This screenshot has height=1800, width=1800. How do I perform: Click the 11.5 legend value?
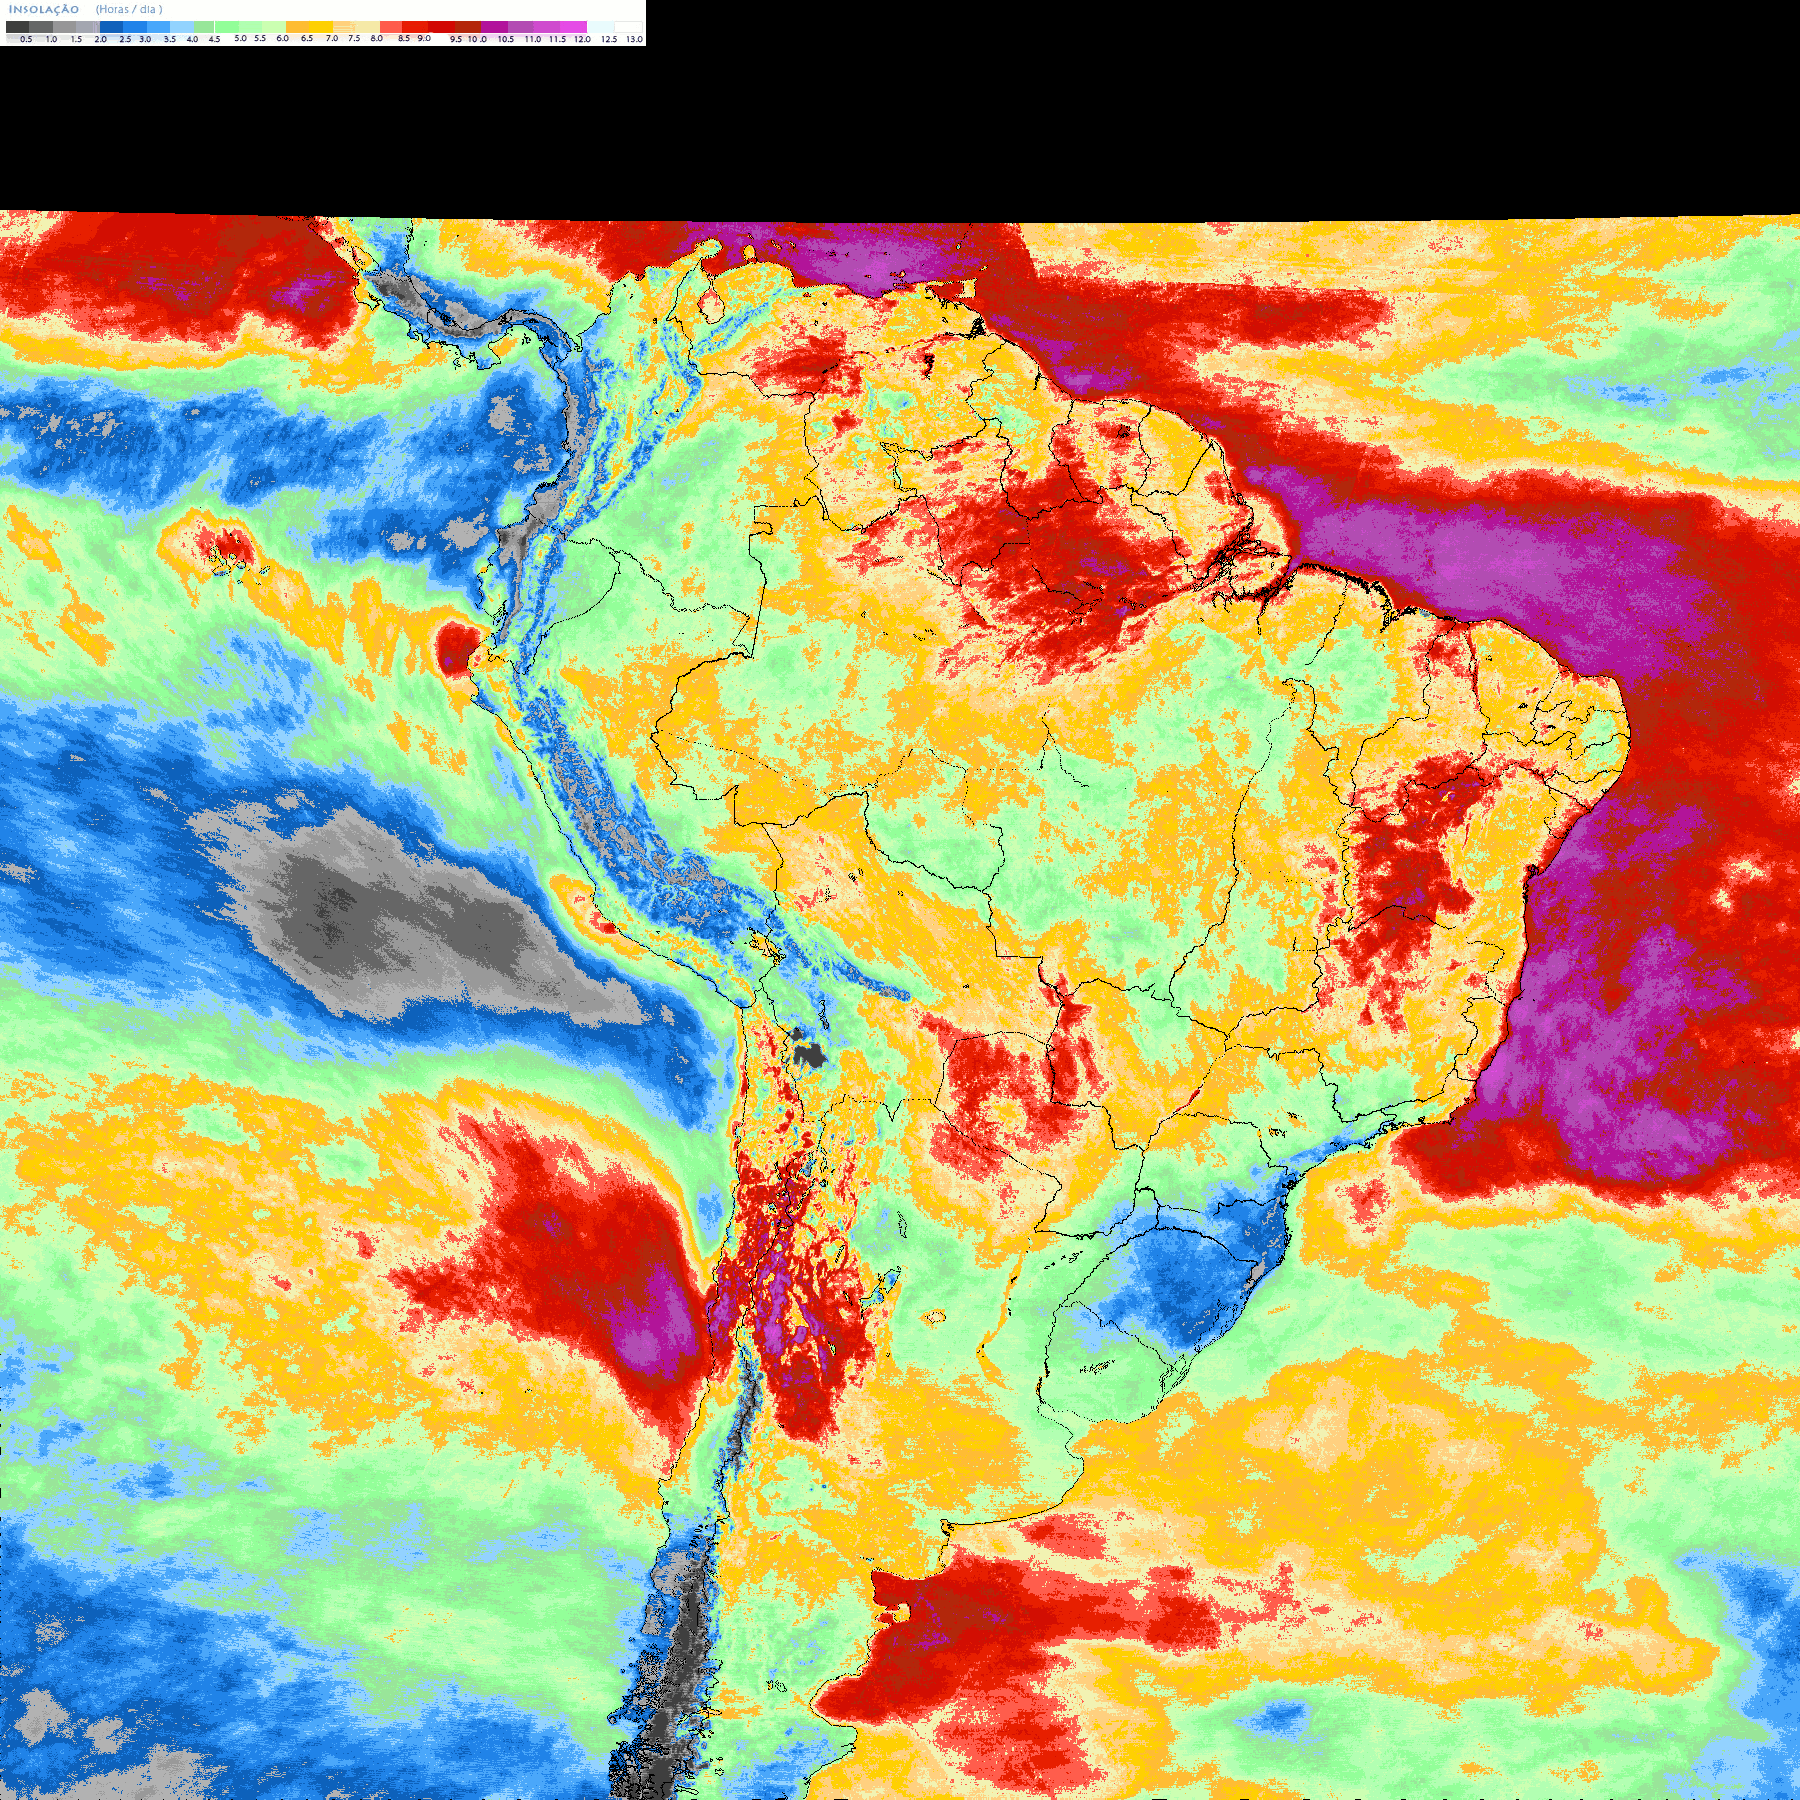(557, 39)
